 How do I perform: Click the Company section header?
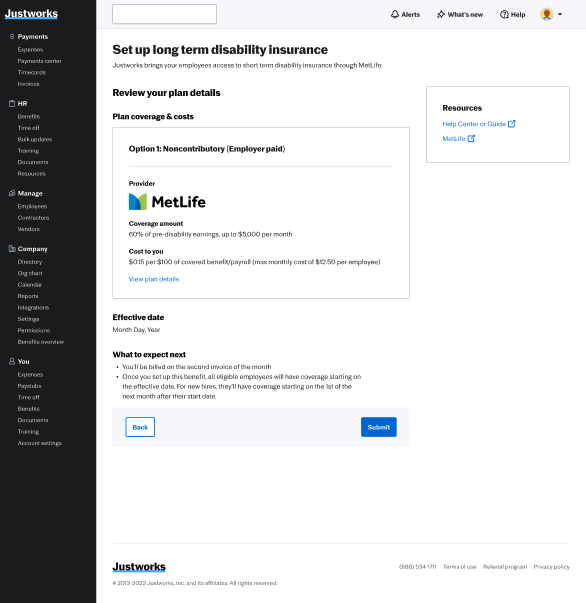32,249
